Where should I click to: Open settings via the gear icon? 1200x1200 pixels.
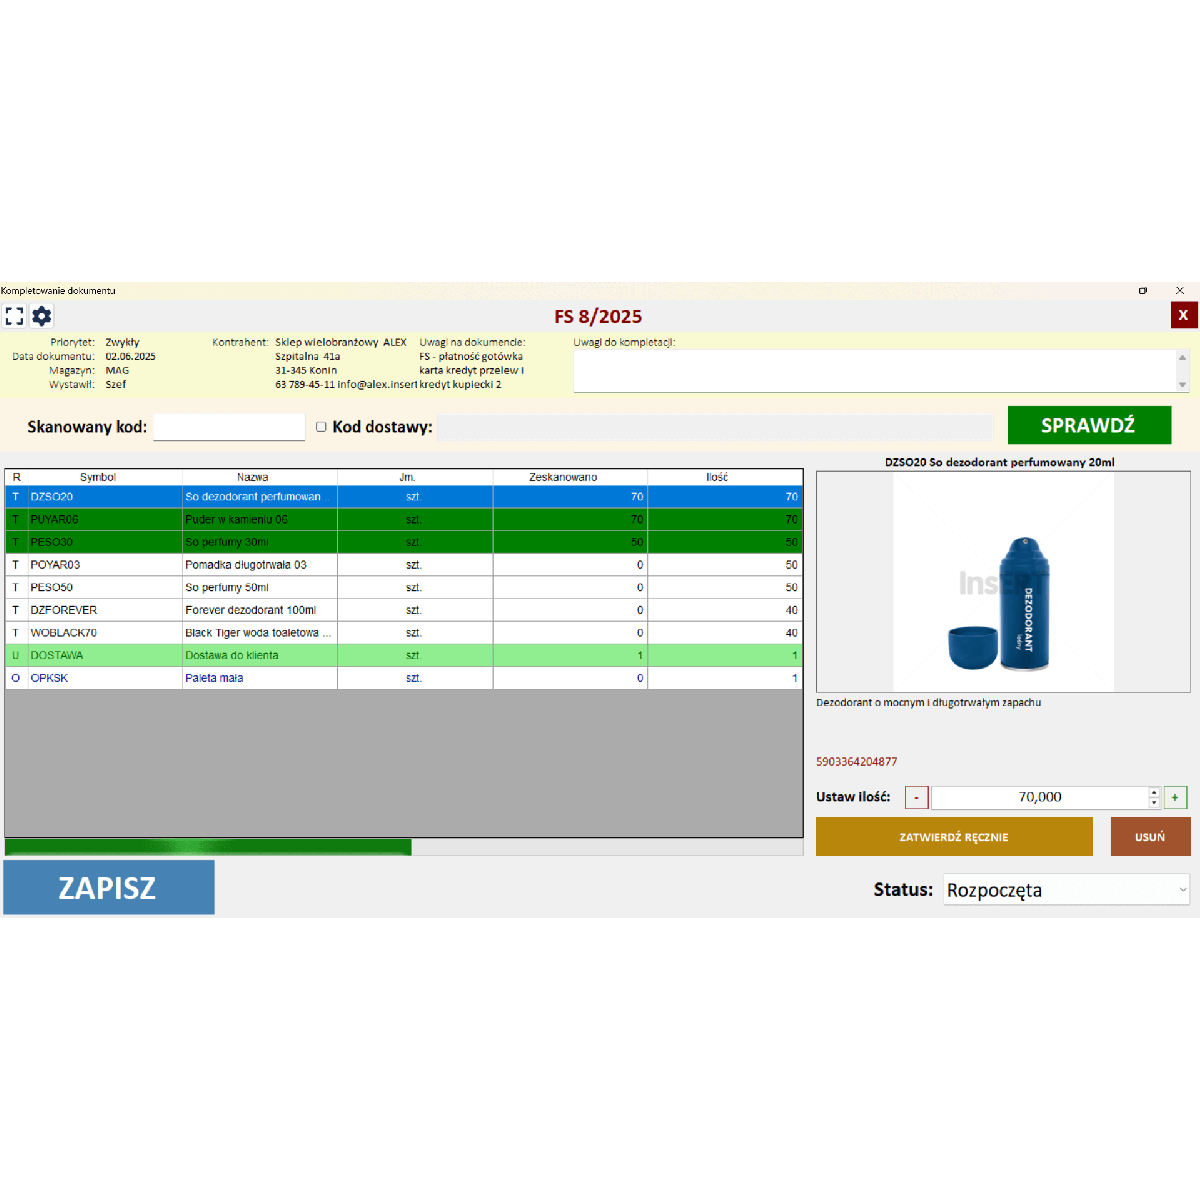click(42, 316)
